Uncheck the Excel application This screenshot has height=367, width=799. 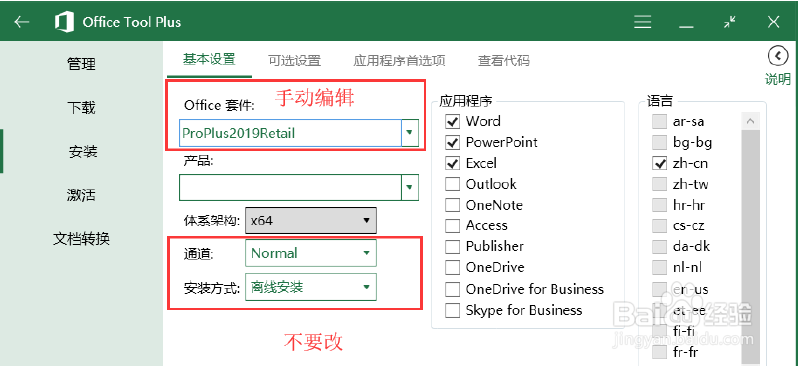452,163
